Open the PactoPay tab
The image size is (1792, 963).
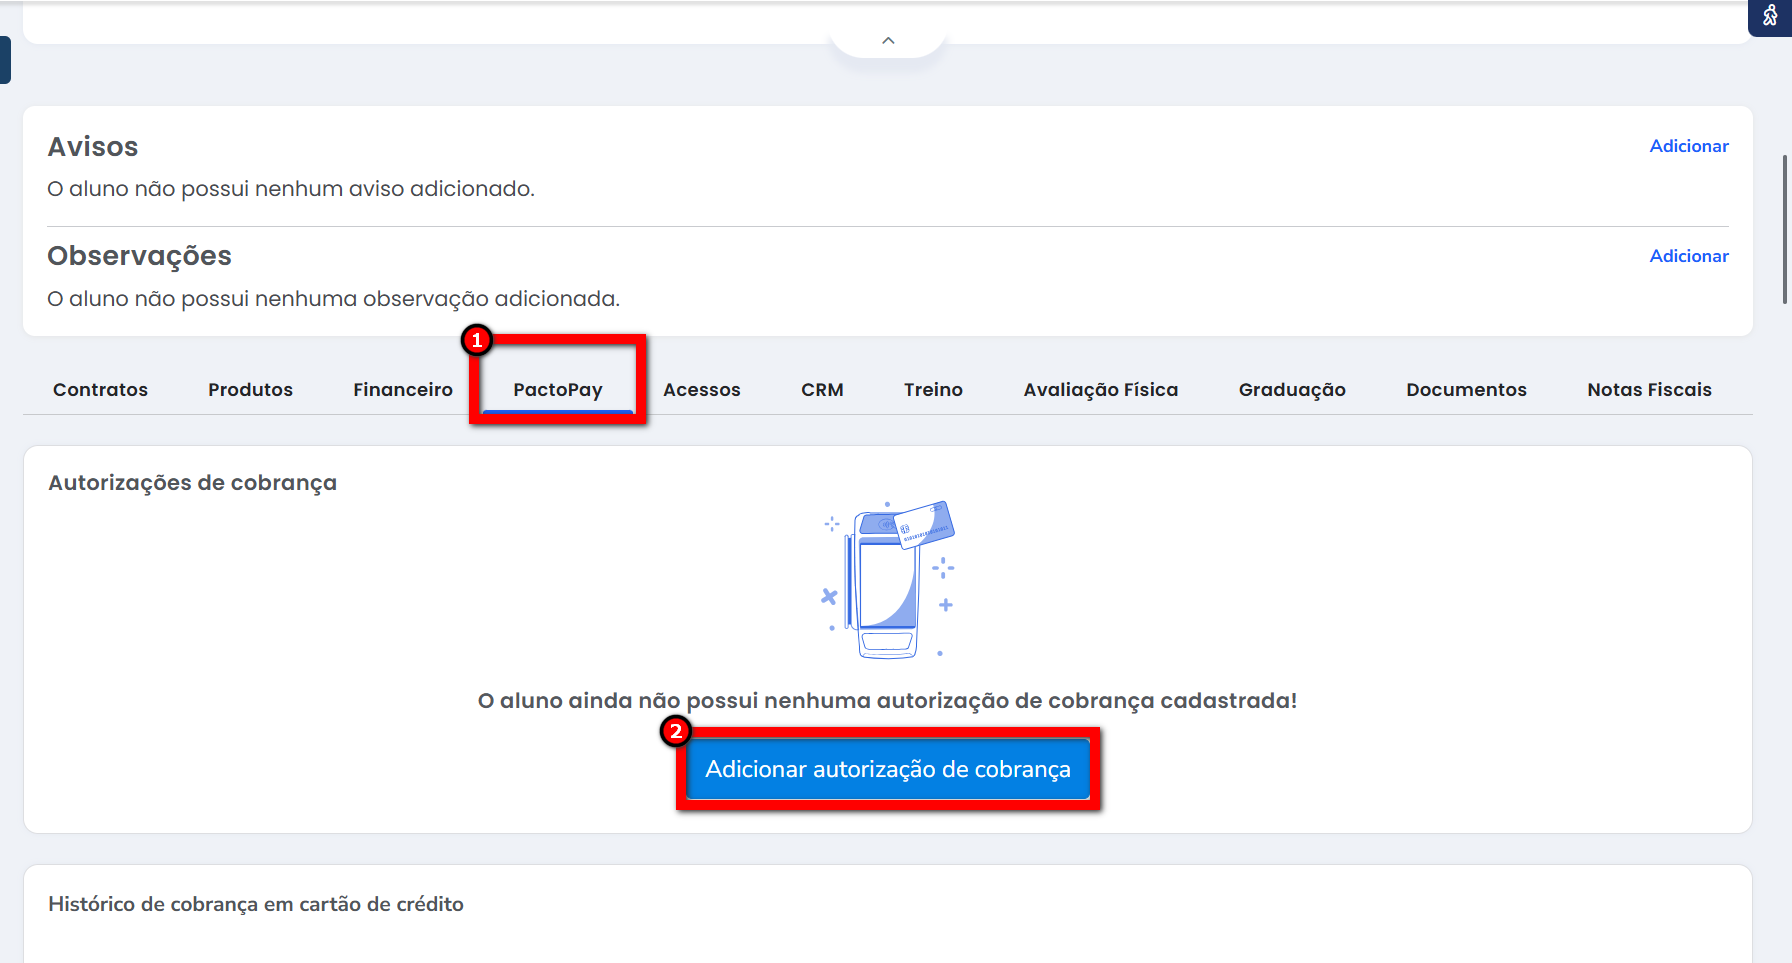coord(557,390)
